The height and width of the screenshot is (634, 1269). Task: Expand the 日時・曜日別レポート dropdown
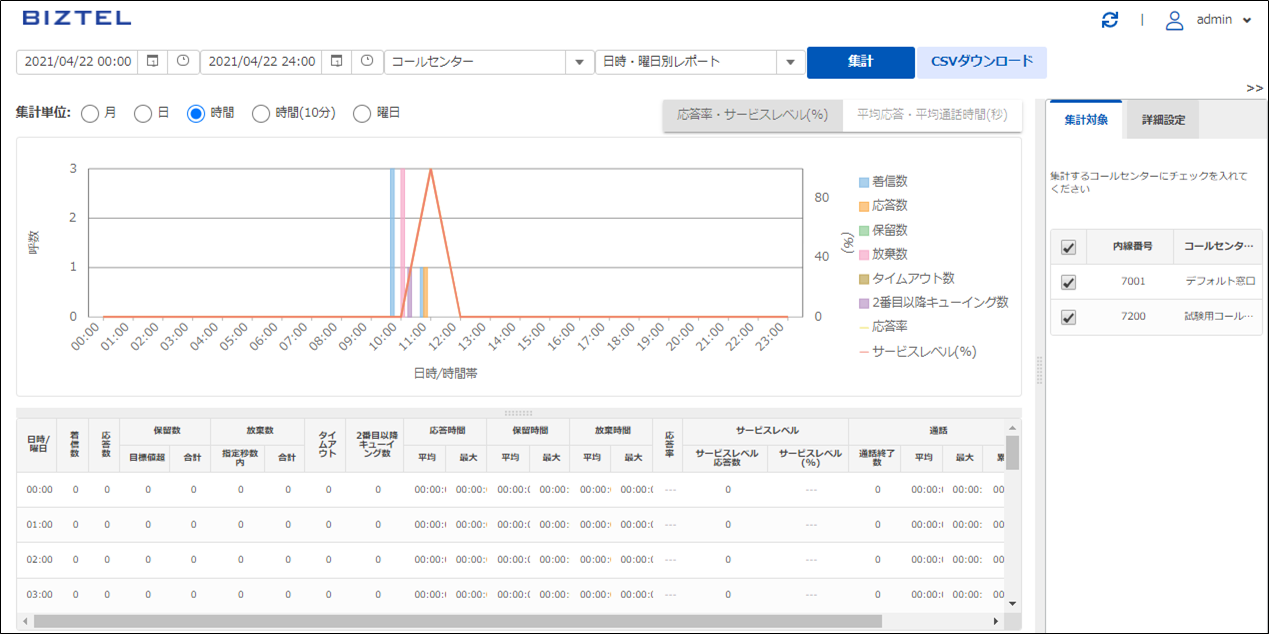coord(790,62)
